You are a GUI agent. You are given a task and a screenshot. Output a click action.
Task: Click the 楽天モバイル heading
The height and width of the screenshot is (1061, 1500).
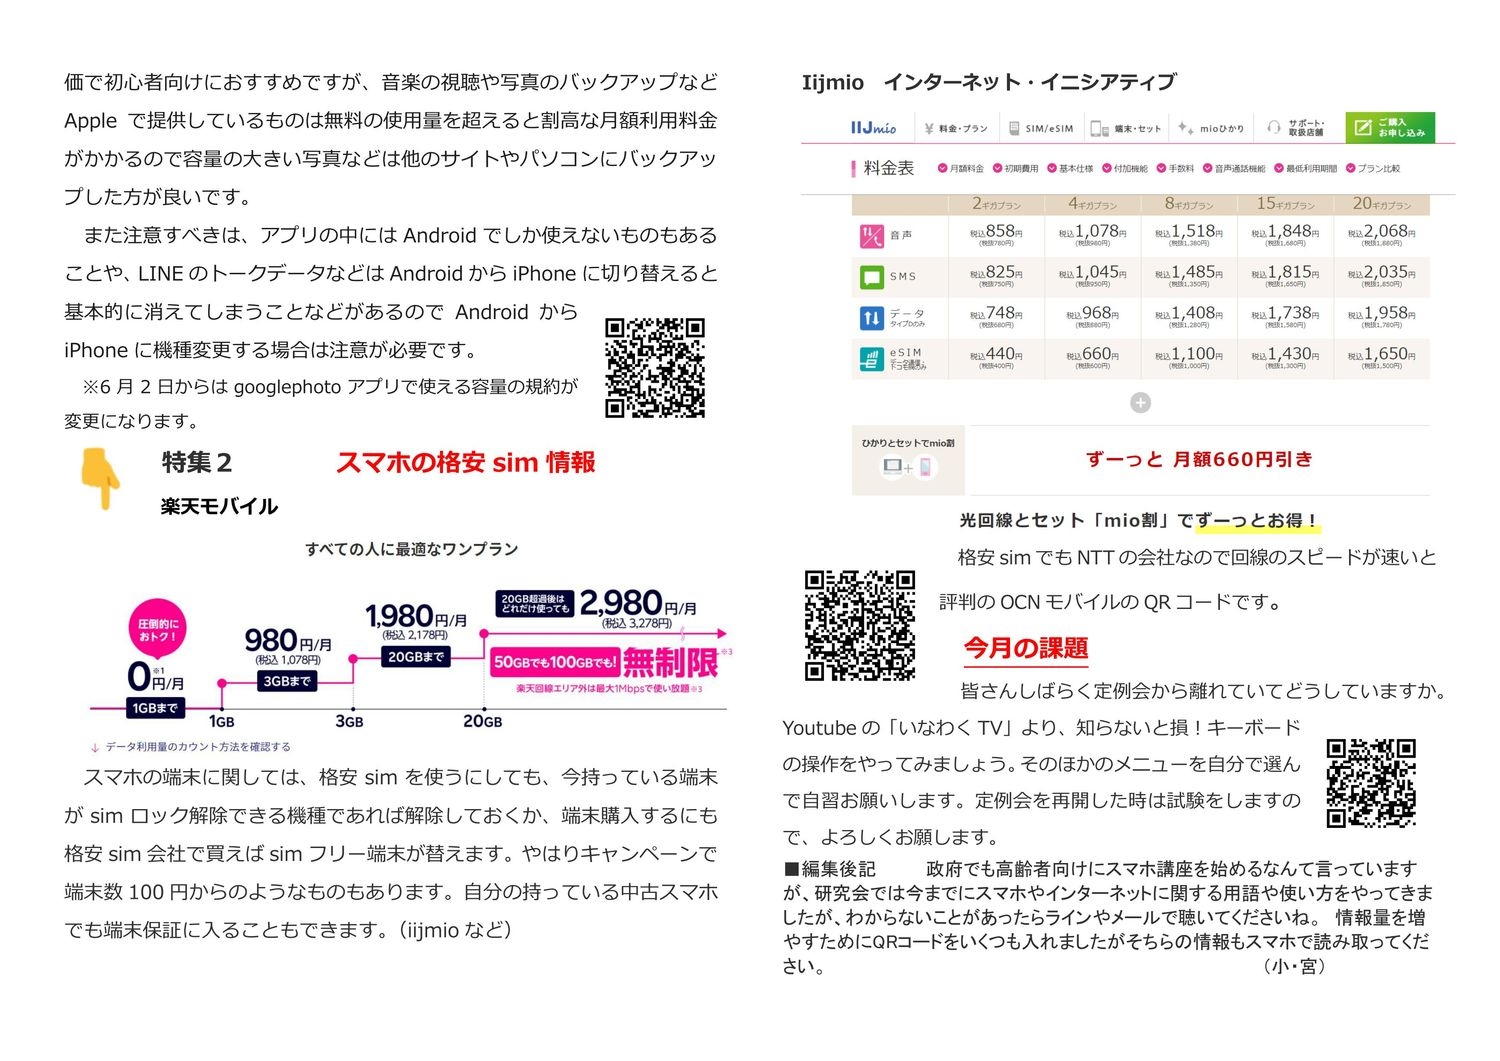pyautogui.click(x=219, y=506)
